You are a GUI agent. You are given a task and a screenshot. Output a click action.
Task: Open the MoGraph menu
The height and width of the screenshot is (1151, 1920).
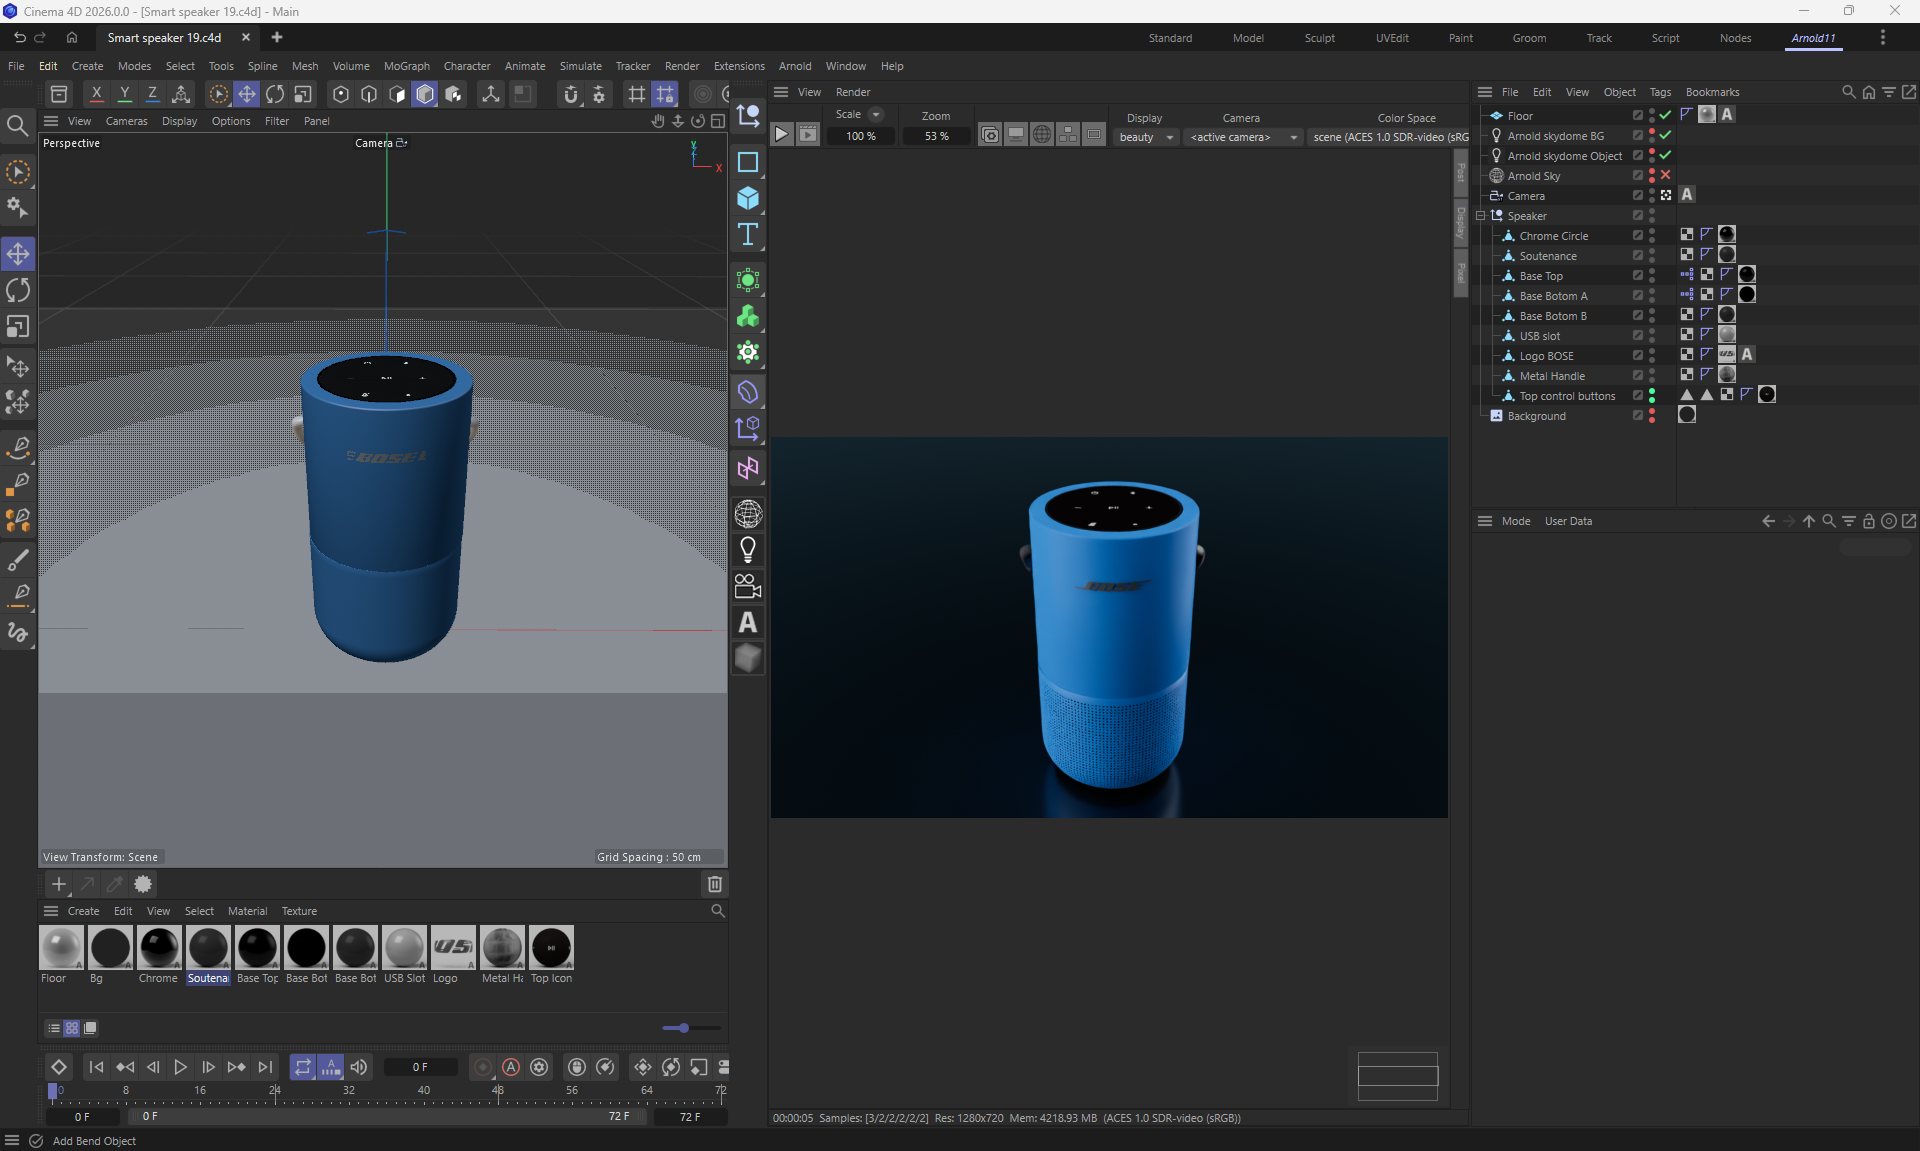point(406,66)
